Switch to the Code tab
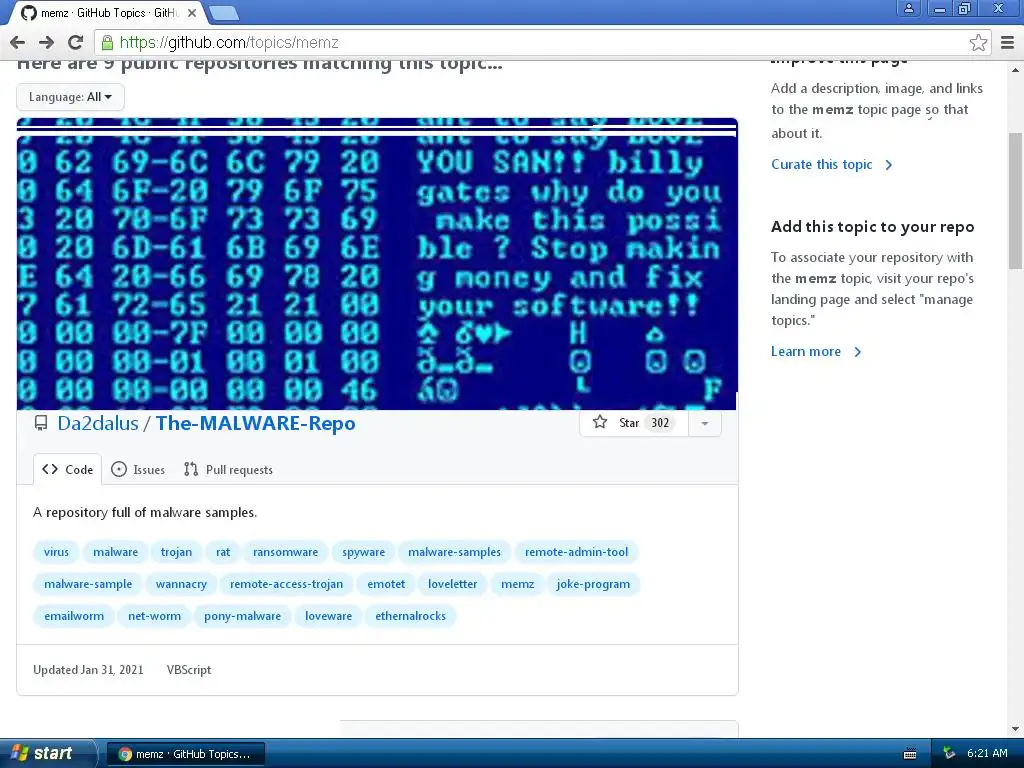Viewport: 1024px width, 768px height. [68, 469]
